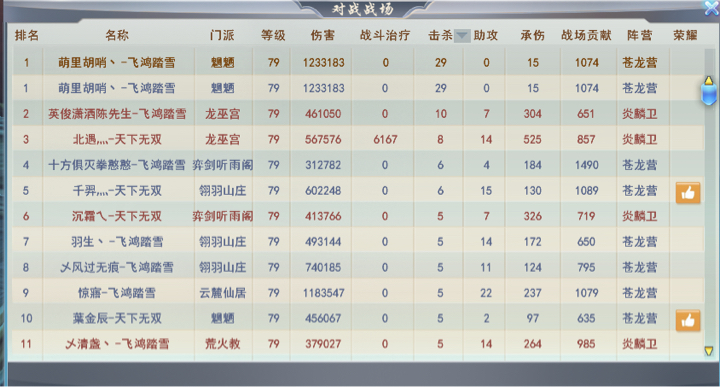Click 荣耀 column header

click(x=685, y=35)
